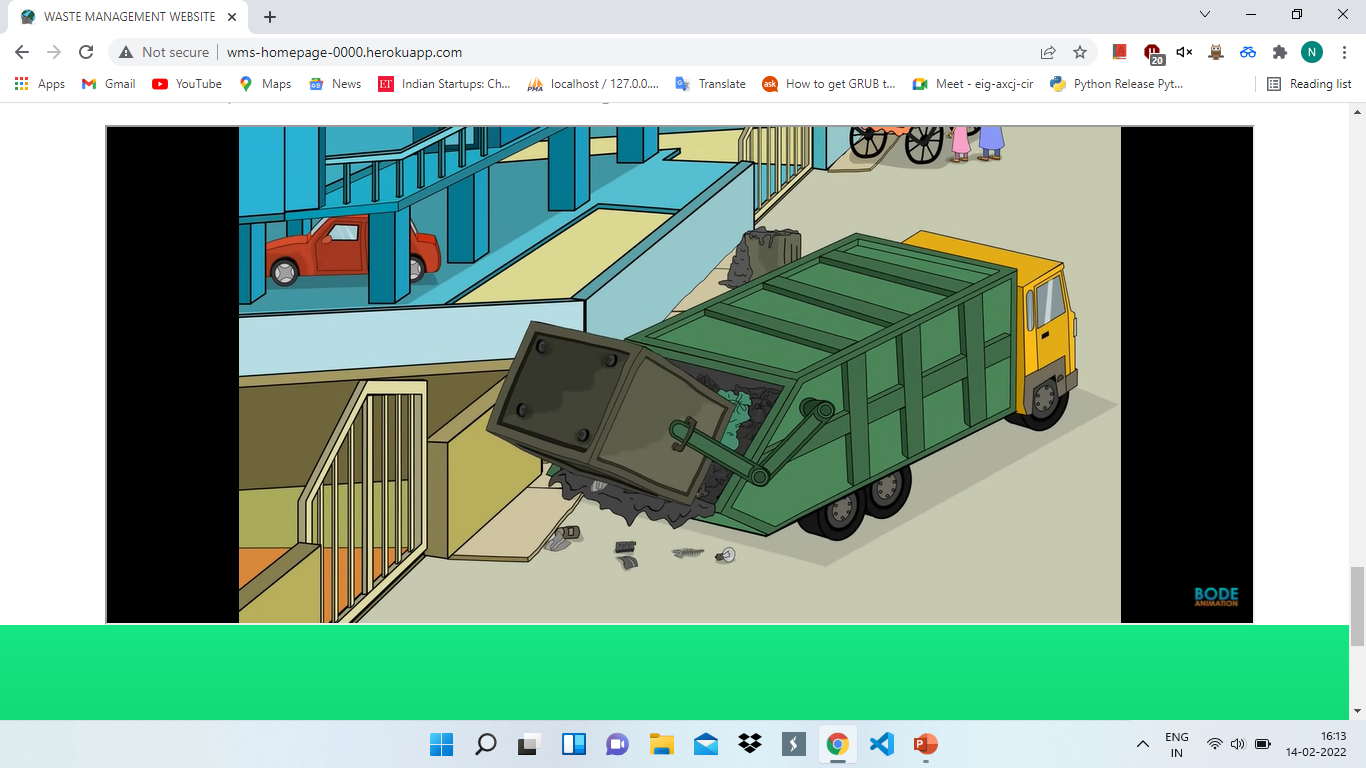
Task: Open Dropbox from the taskbar
Action: click(x=749, y=744)
